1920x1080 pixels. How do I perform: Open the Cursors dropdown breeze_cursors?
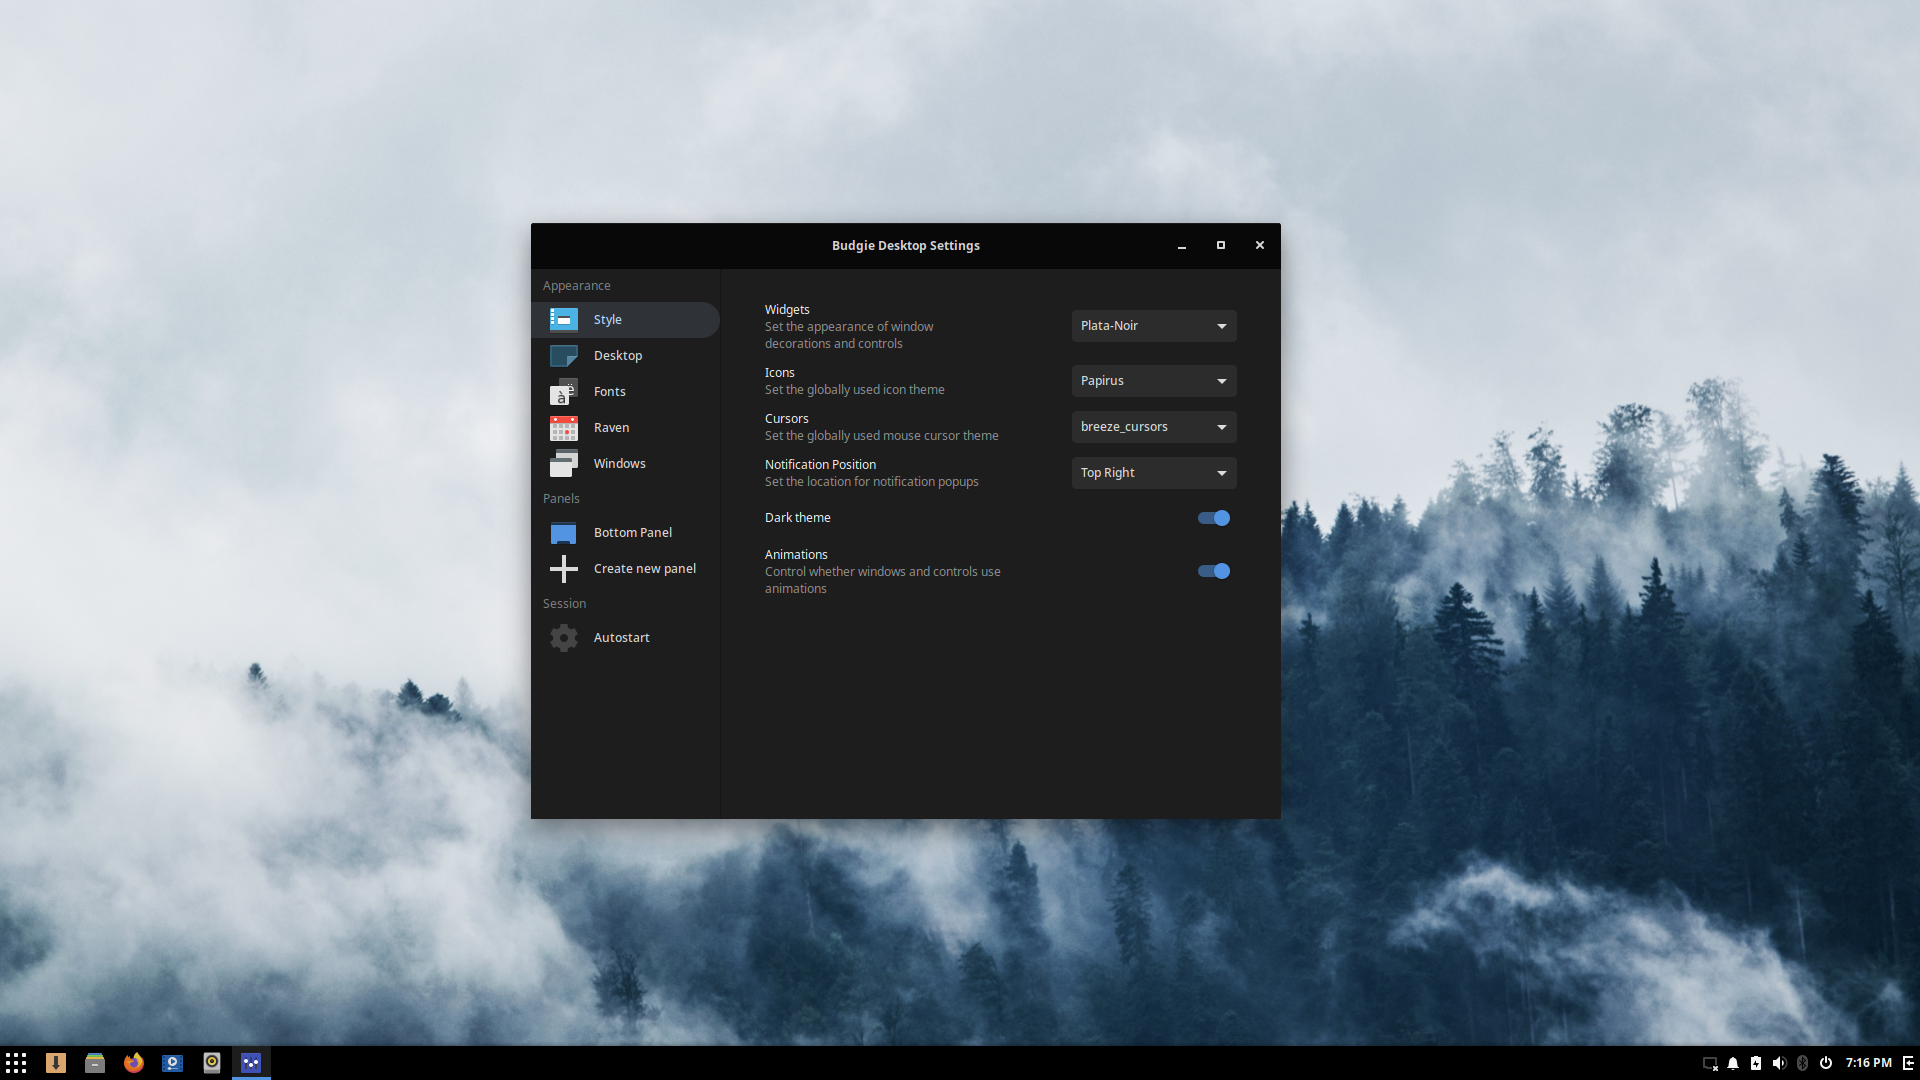tap(1154, 427)
